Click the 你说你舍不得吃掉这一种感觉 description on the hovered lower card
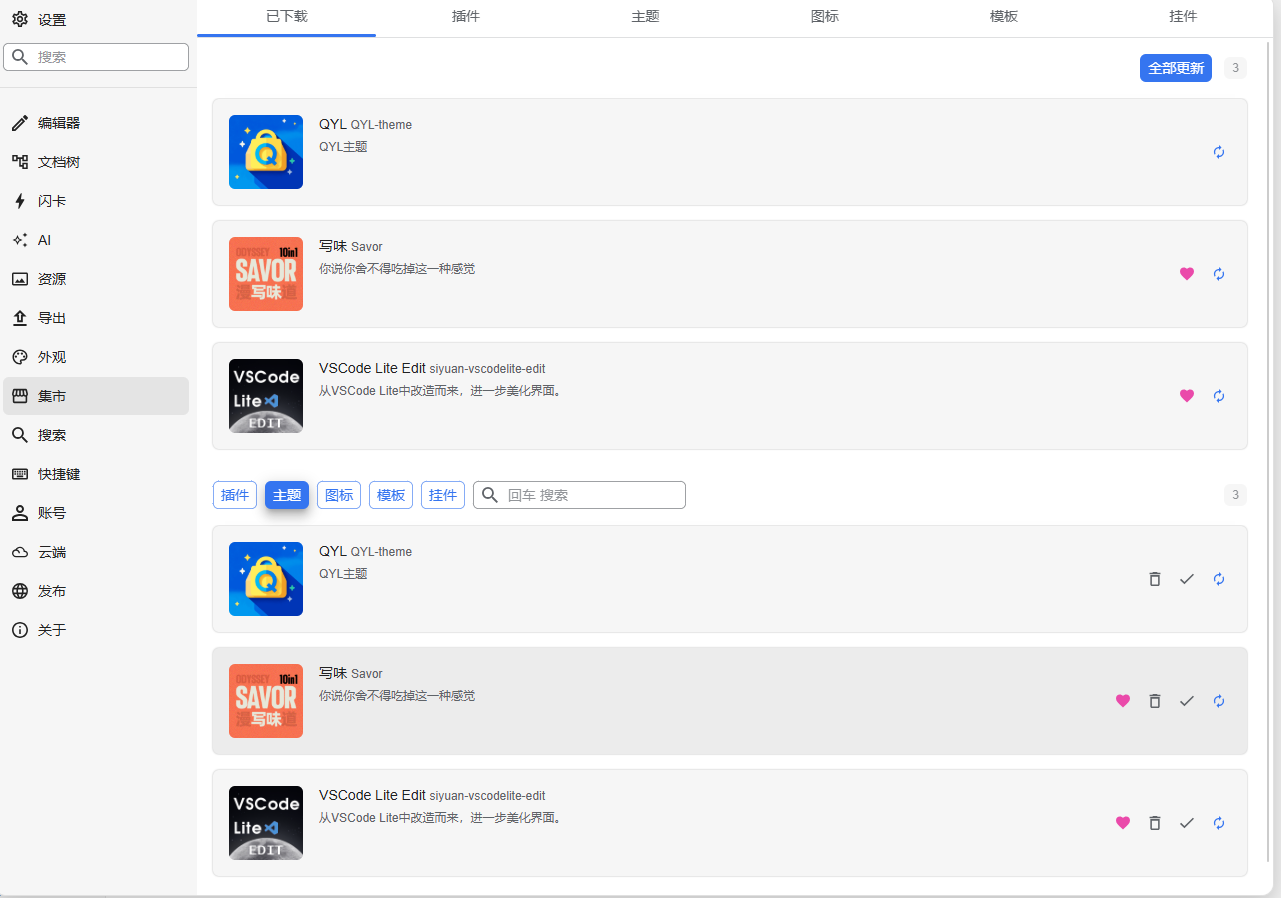The width and height of the screenshot is (1281, 898). (x=397, y=695)
